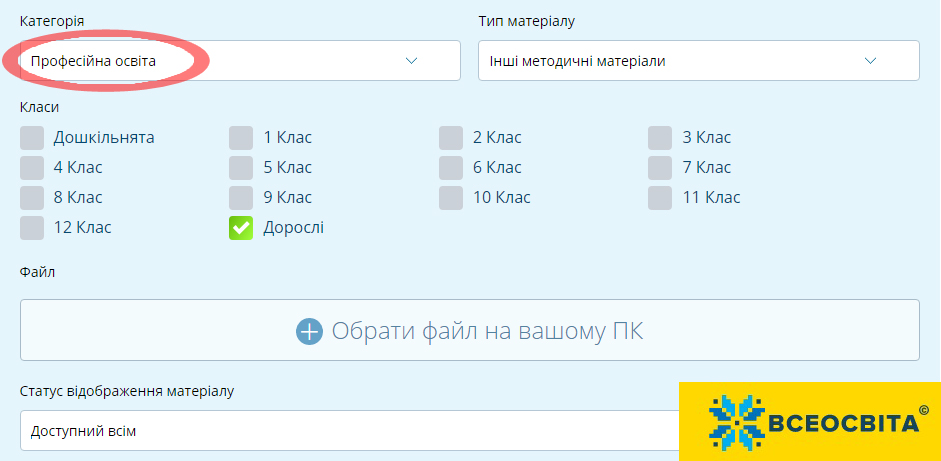Enable the 12 Клас checkbox
The image size is (941, 461).
32,228
